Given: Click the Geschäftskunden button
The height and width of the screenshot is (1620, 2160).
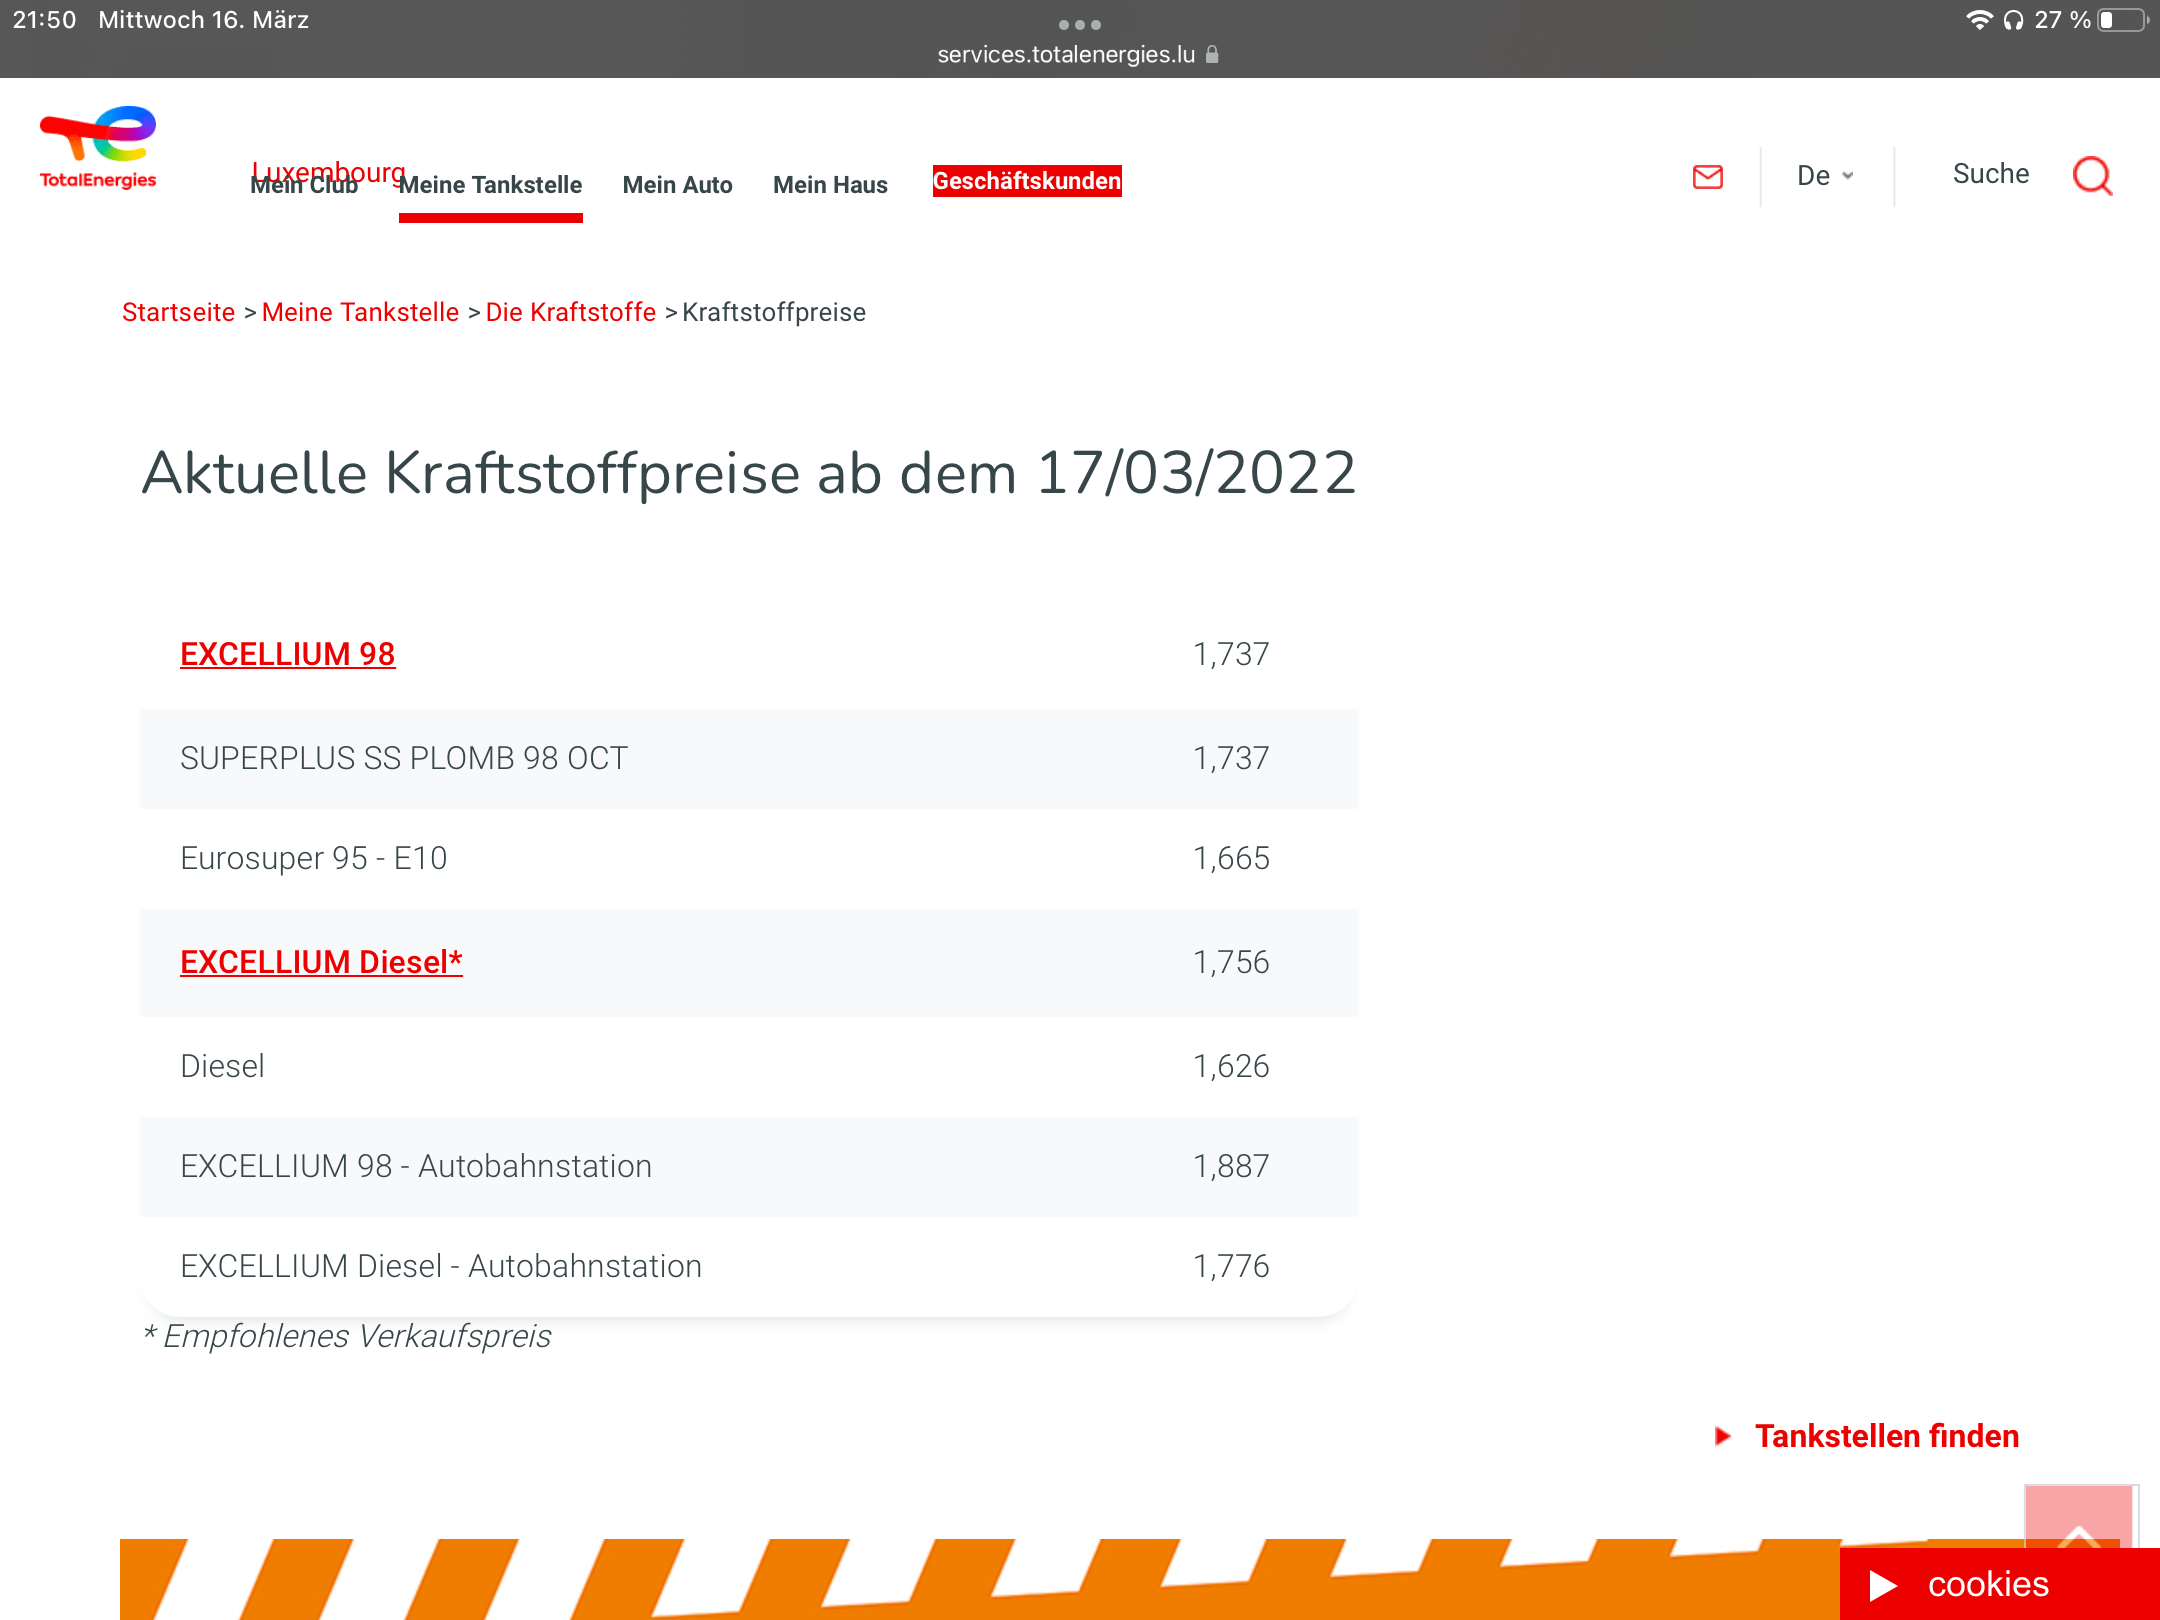Looking at the screenshot, I should (x=1026, y=181).
